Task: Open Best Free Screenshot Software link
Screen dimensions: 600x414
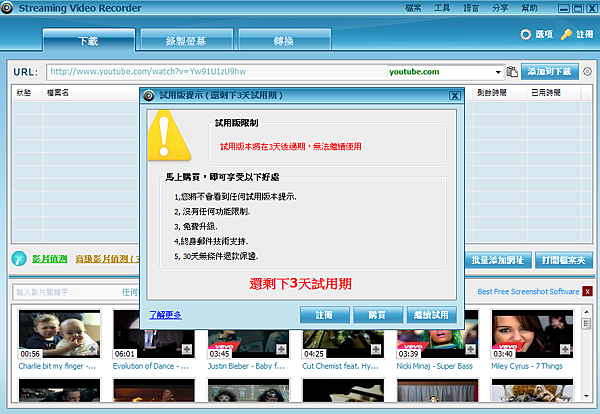Action: (x=528, y=292)
